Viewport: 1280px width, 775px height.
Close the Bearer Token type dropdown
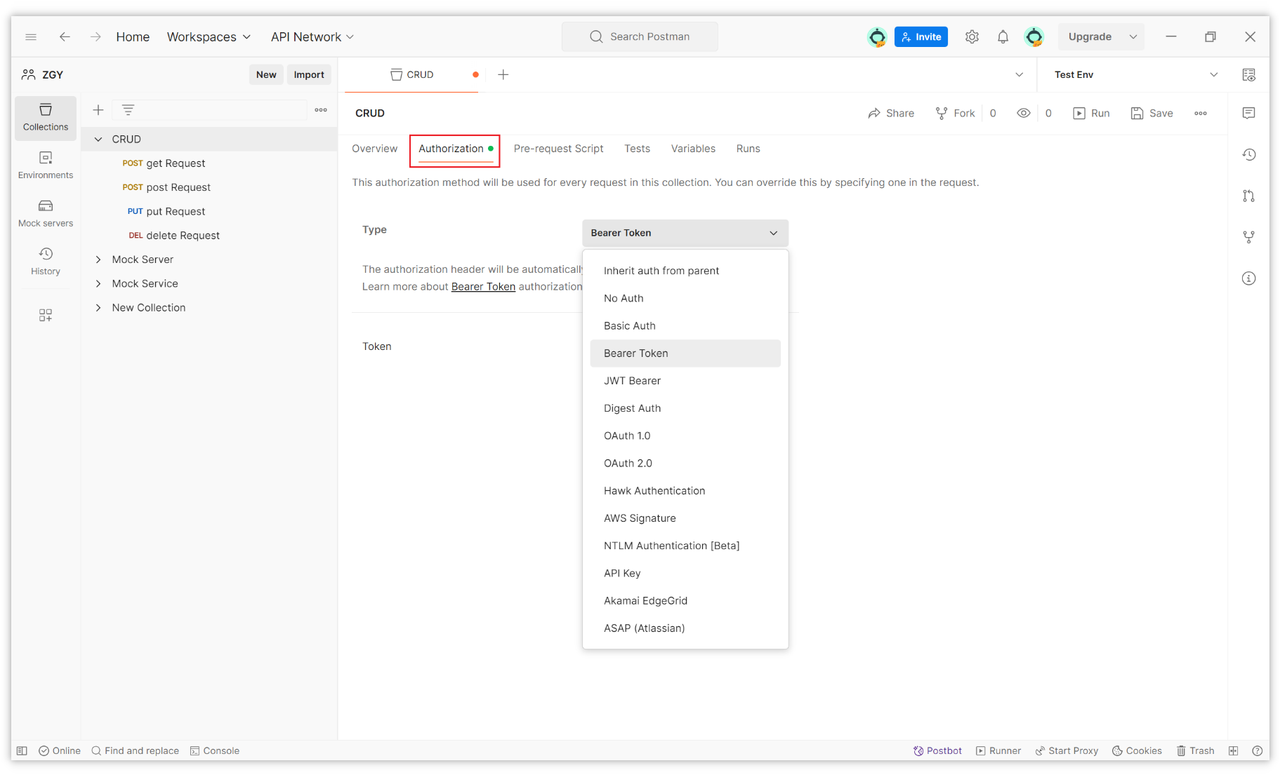click(x=685, y=233)
